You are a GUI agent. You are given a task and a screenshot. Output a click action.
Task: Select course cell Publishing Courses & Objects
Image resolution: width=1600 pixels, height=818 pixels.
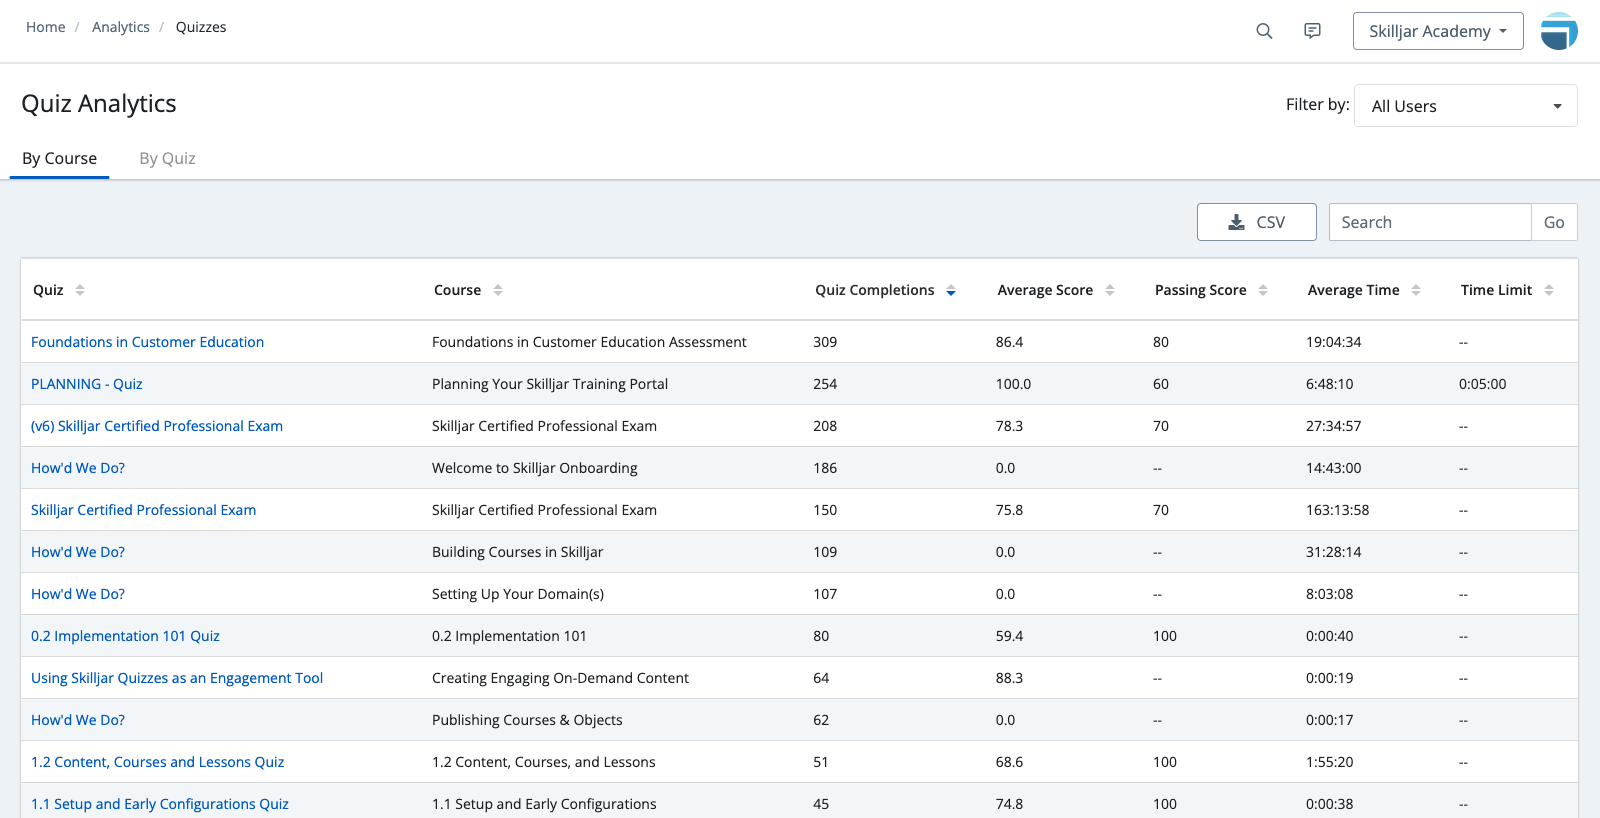click(527, 720)
